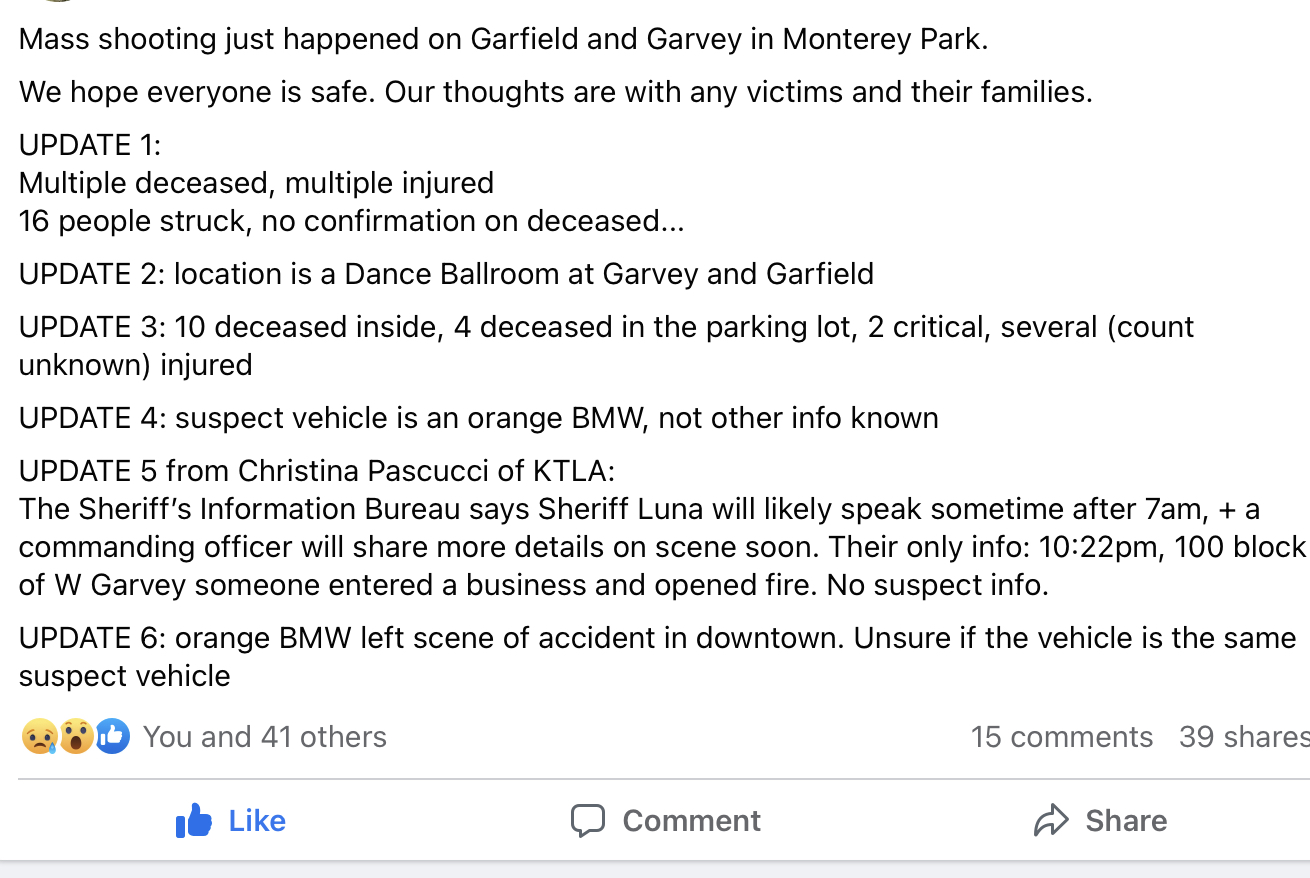This screenshot has width=1310, height=878.
Task: Click the wow surprised reaction emoji
Action: click(76, 737)
